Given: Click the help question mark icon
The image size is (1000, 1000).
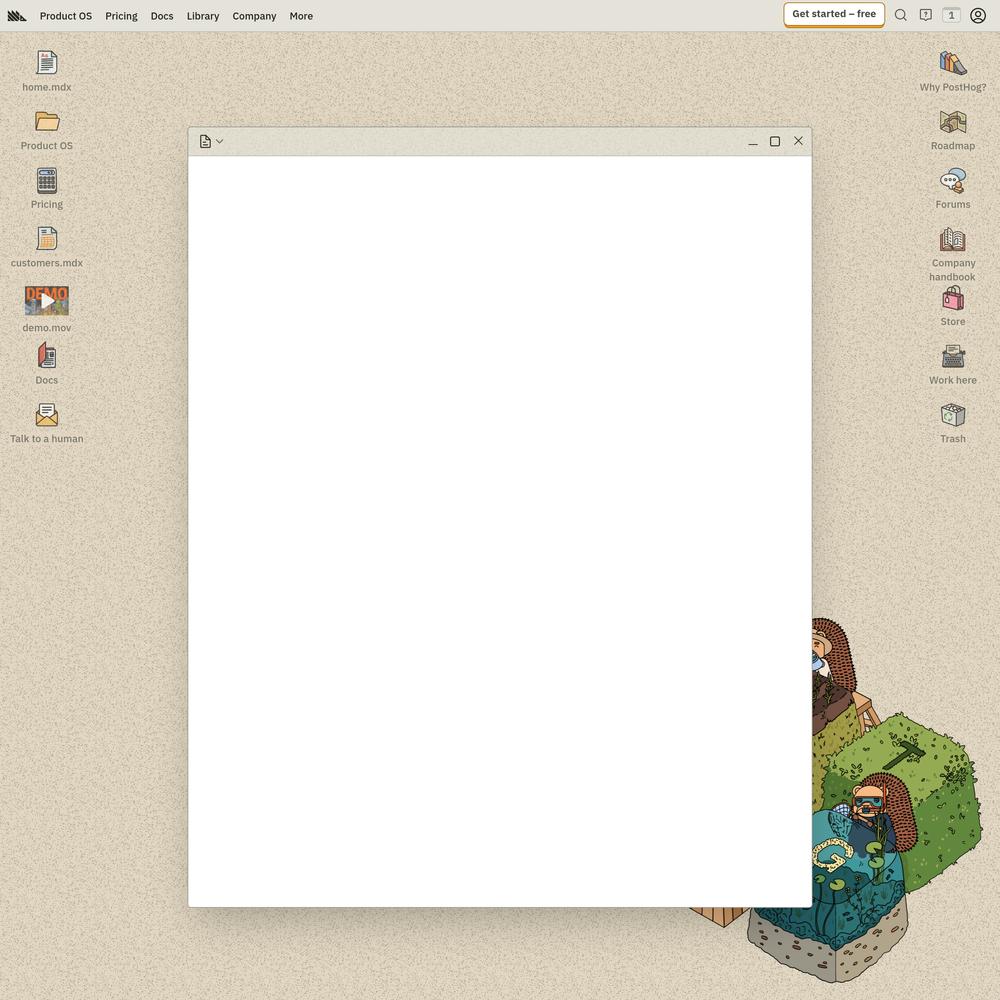Looking at the screenshot, I should point(925,15).
